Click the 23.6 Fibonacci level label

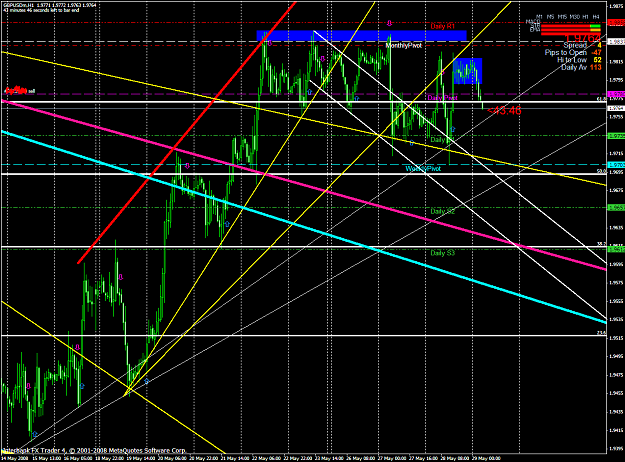pos(601,332)
